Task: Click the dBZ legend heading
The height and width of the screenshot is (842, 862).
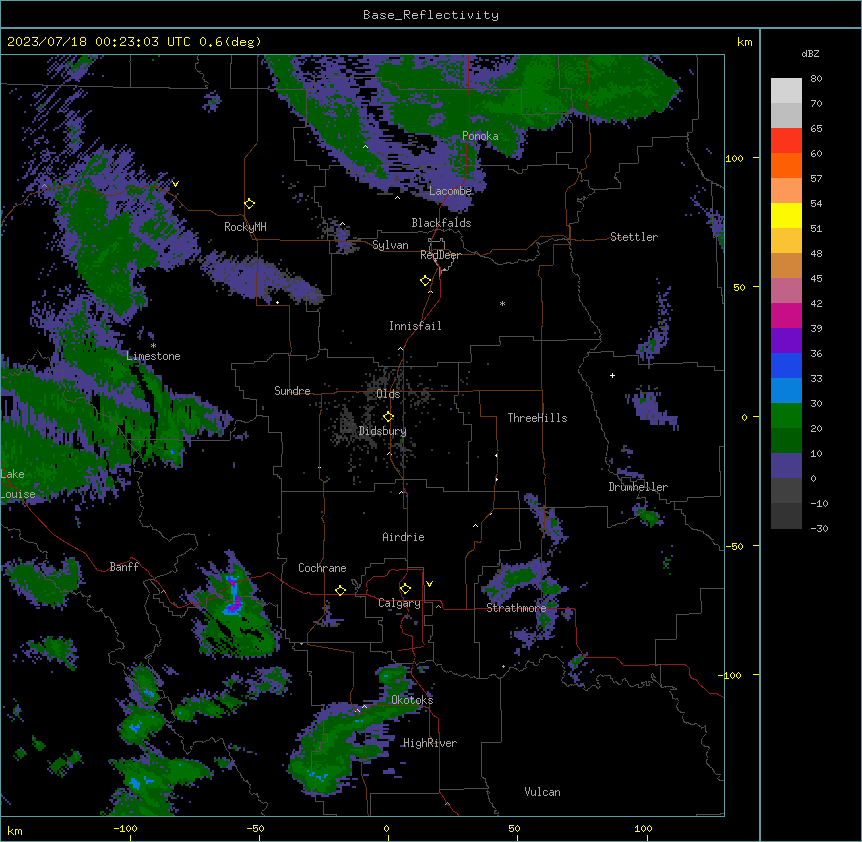Action: click(810, 53)
